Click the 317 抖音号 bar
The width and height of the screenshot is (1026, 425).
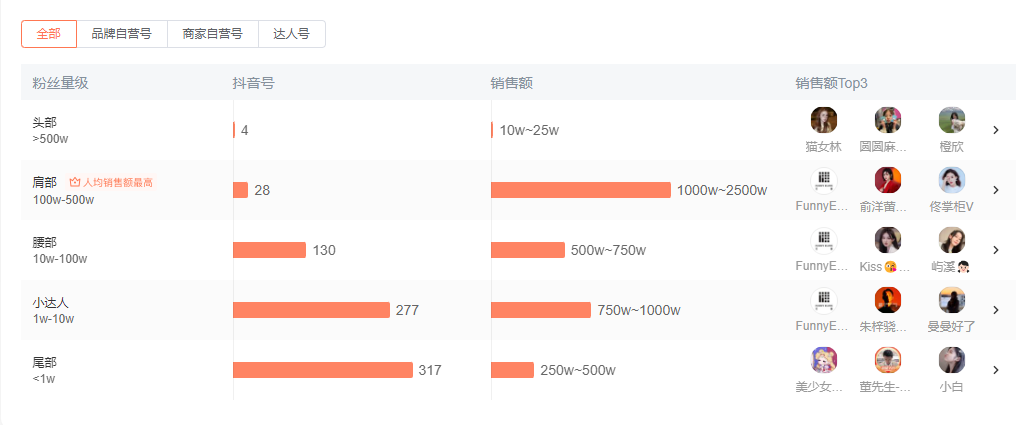[322, 370]
